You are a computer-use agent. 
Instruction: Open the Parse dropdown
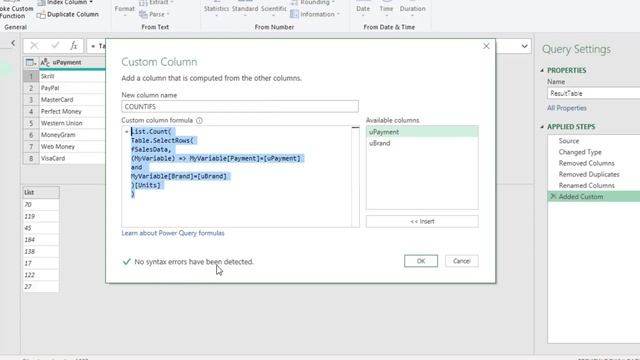154,14
